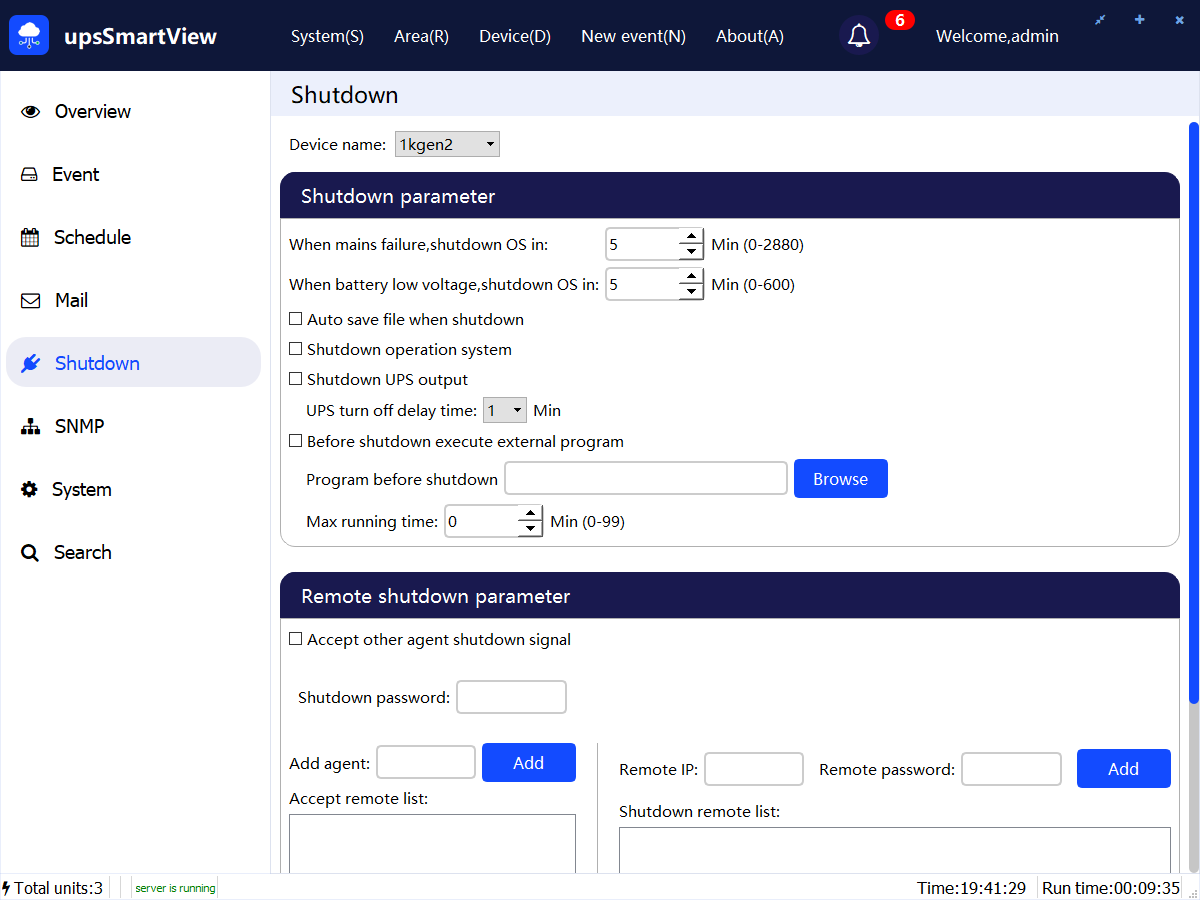The image size is (1200, 900).
Task: Tick Accept other agent shutdown signal
Action: [x=295, y=640]
